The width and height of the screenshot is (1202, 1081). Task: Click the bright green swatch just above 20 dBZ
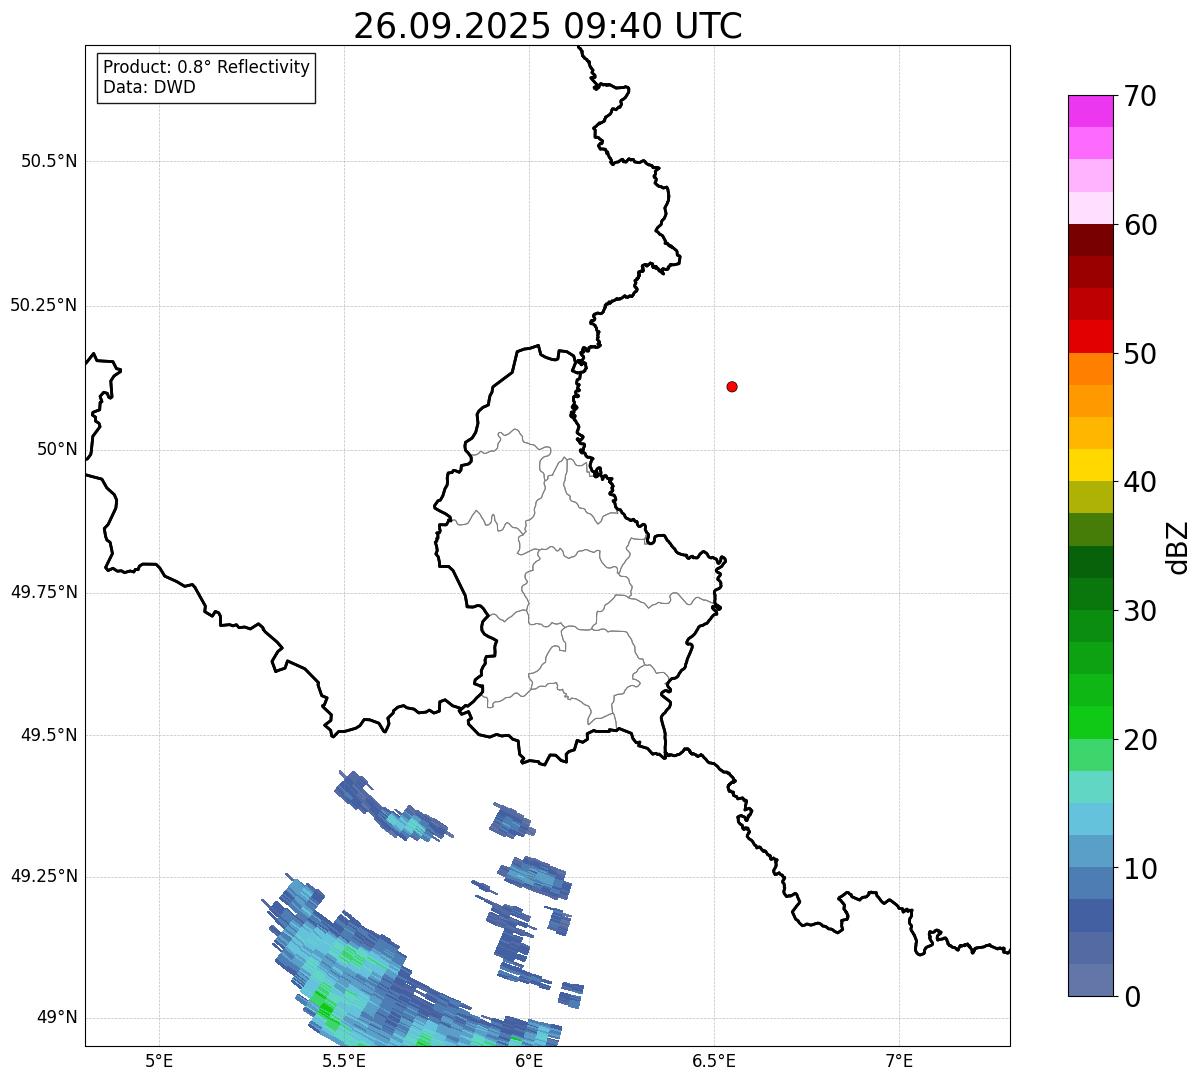coord(1090,722)
